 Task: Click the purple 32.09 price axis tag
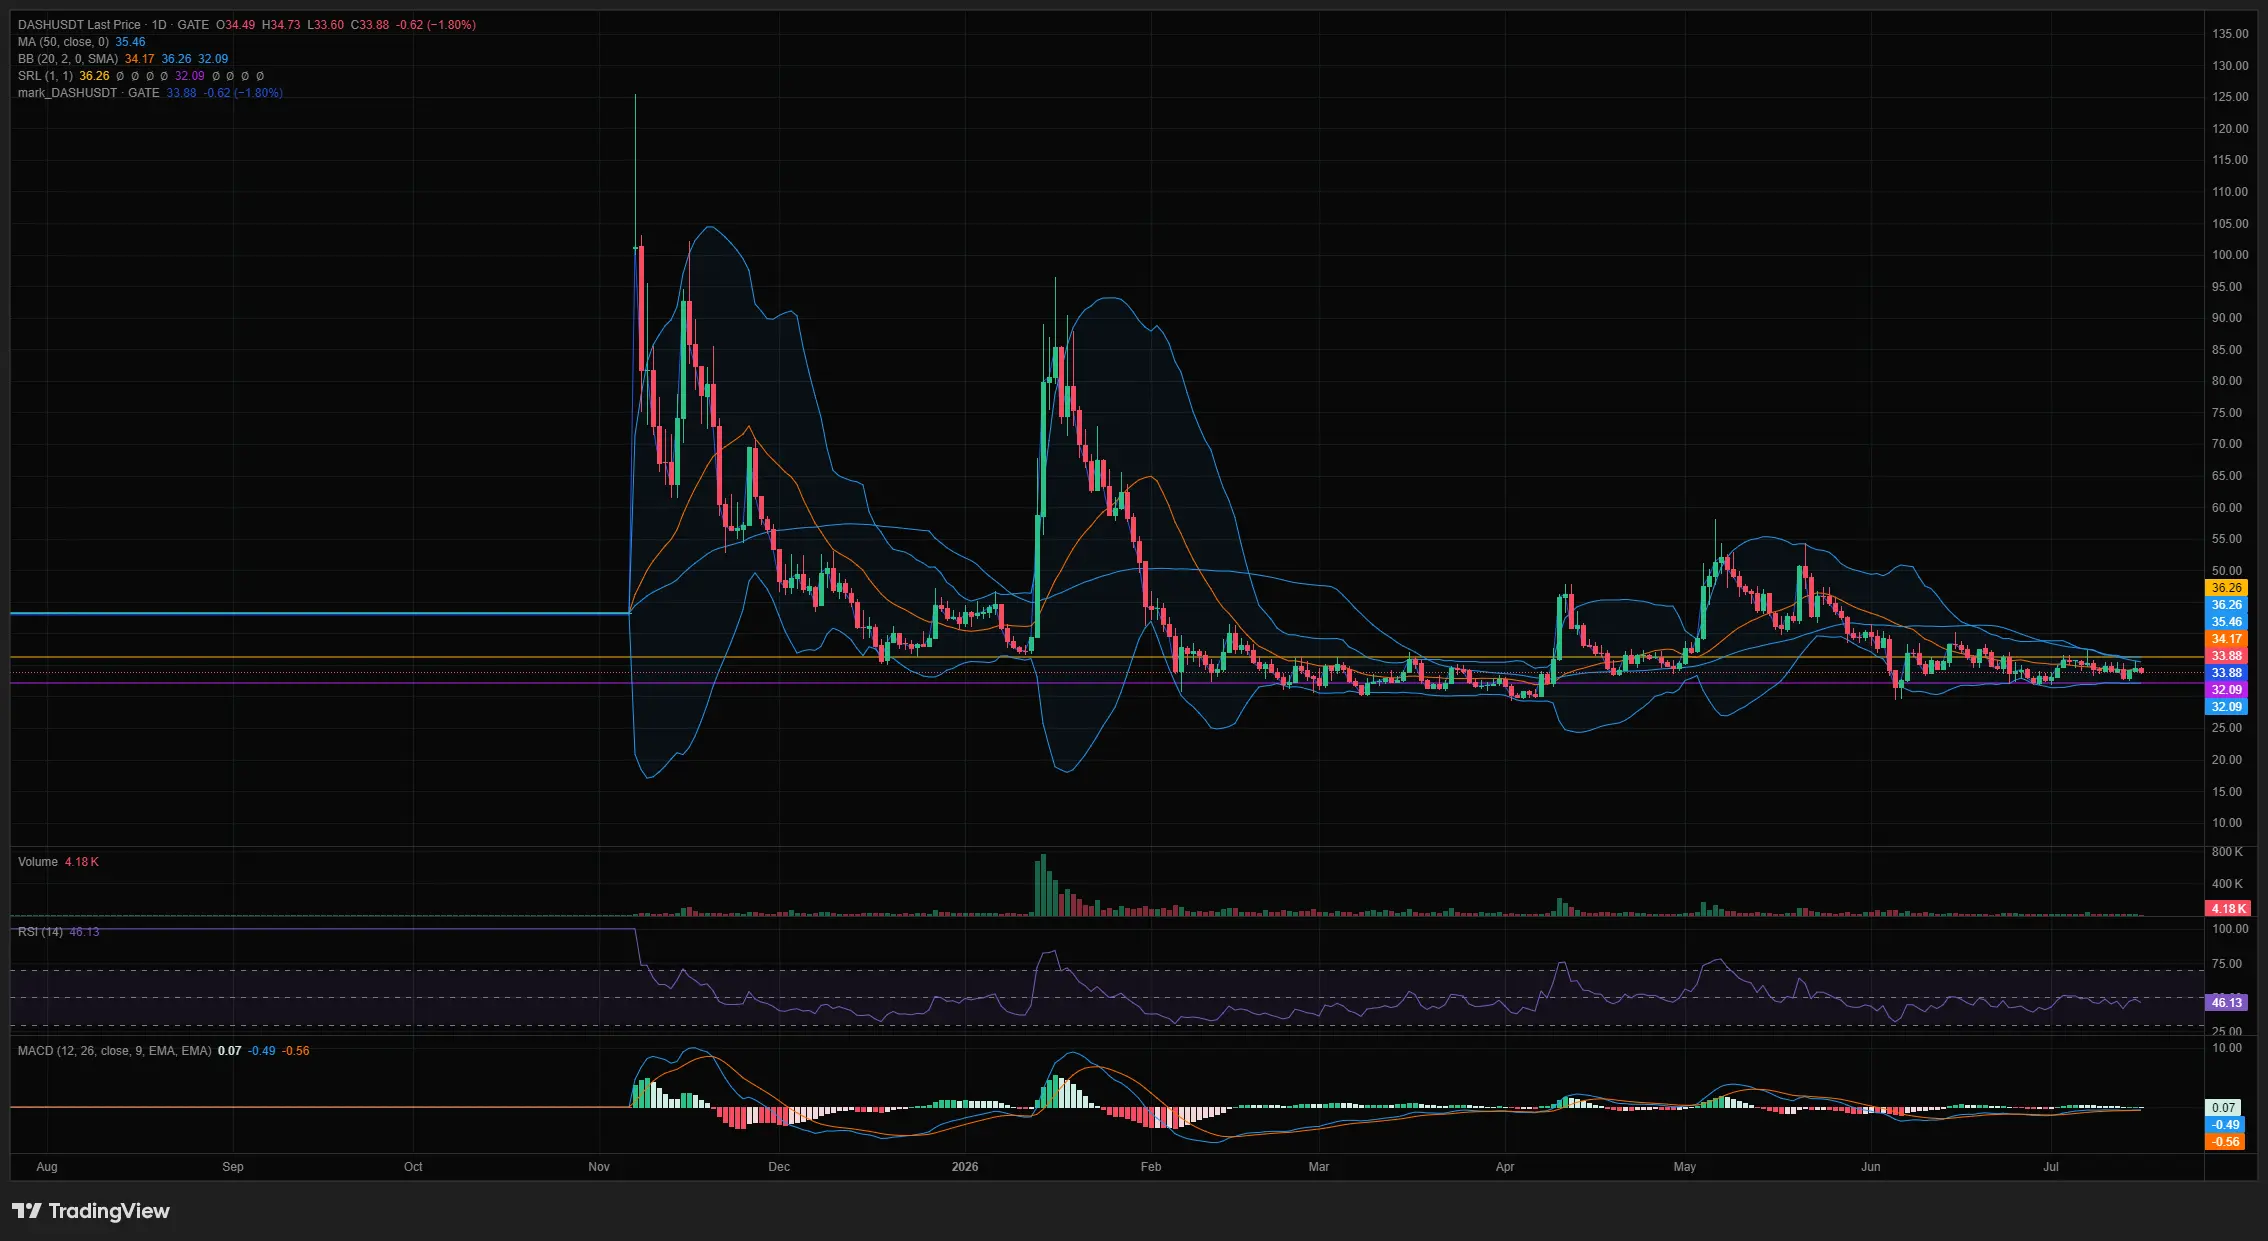click(x=2226, y=690)
